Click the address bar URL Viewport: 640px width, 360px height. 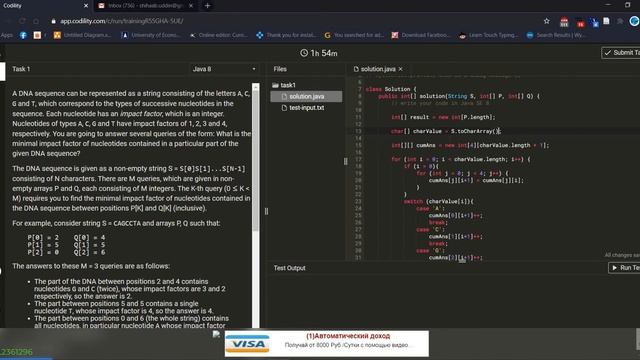pos(122,21)
